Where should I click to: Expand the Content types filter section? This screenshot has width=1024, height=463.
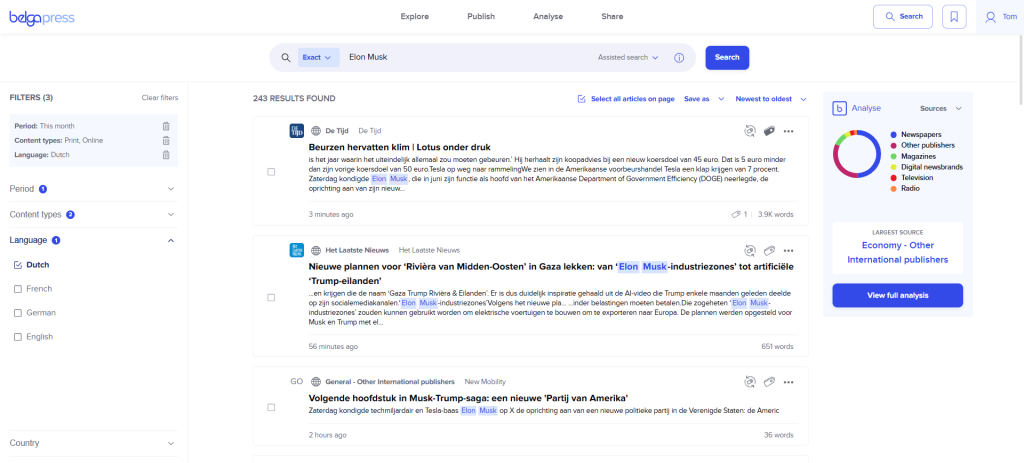(93, 214)
